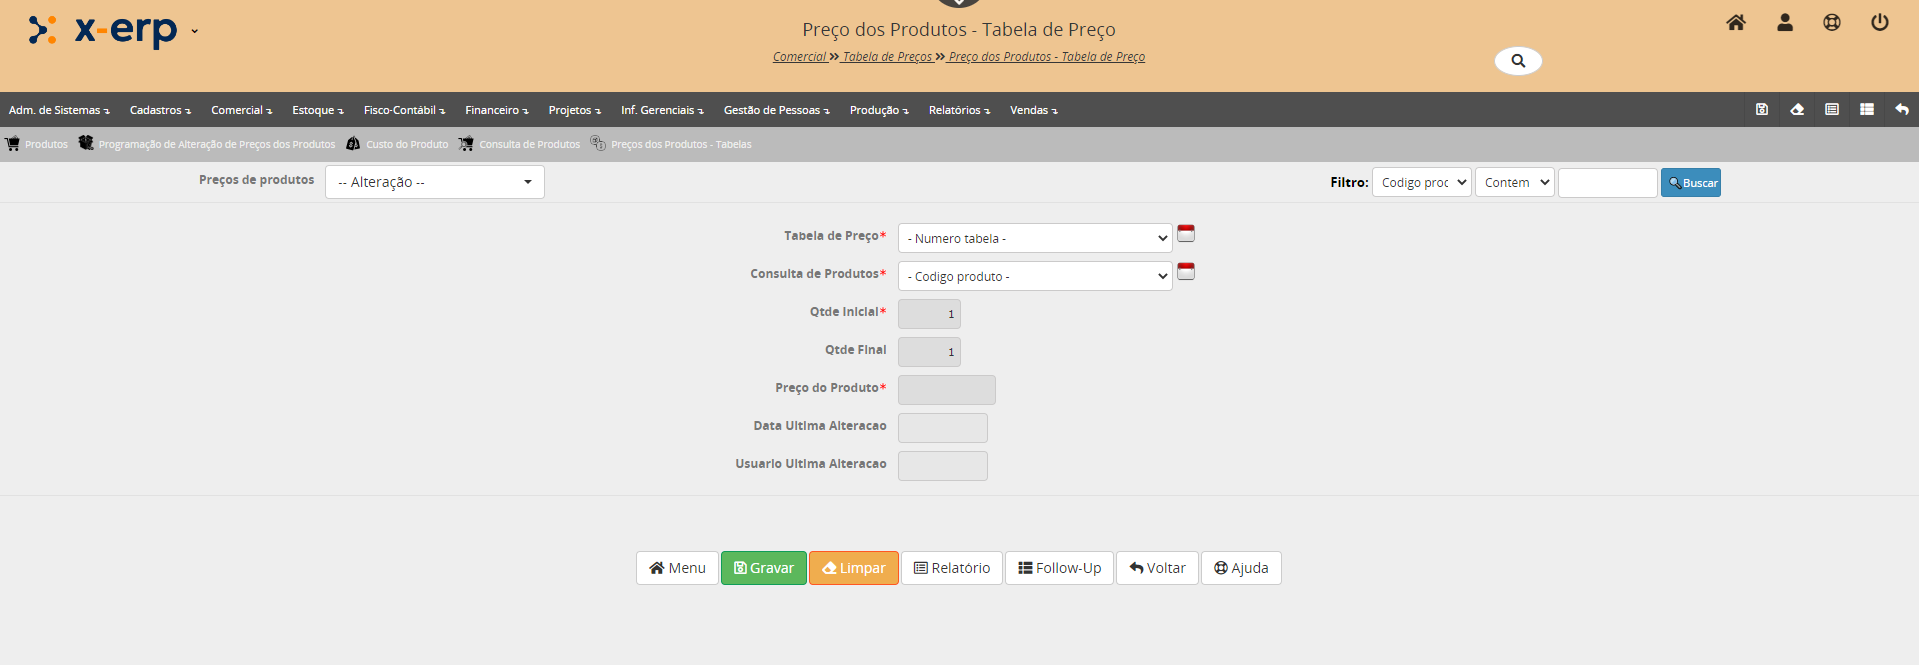Screen dimensions: 1919x665
Task: Click the eraser icon in the dark toolbar
Action: pos(1797,110)
